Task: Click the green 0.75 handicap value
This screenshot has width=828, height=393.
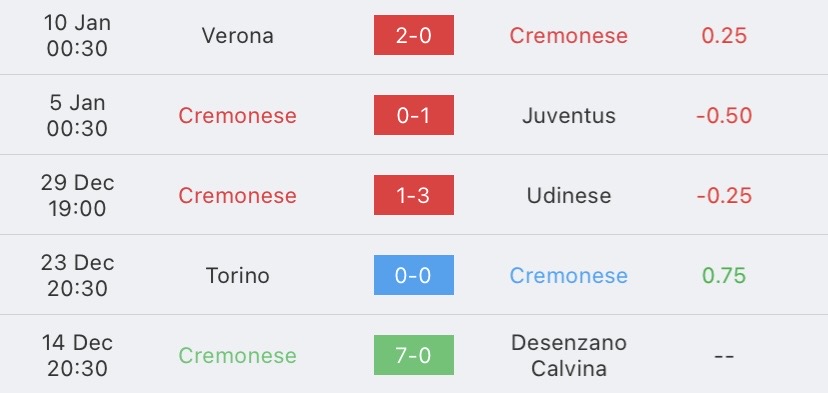Action: [x=724, y=275]
